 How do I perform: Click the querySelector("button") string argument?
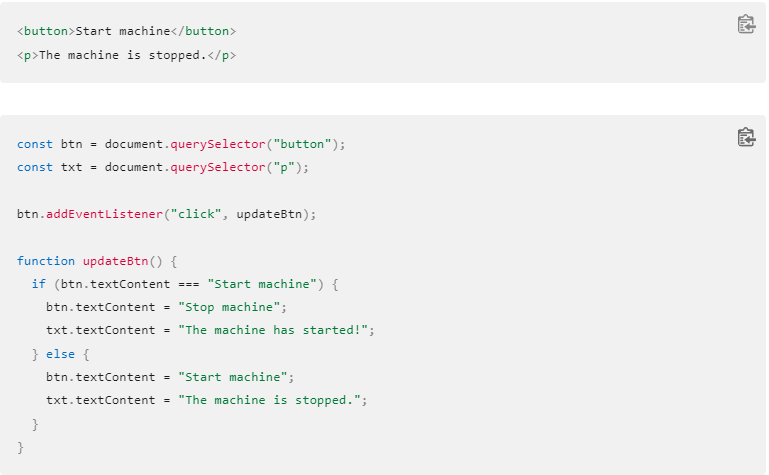click(x=302, y=144)
